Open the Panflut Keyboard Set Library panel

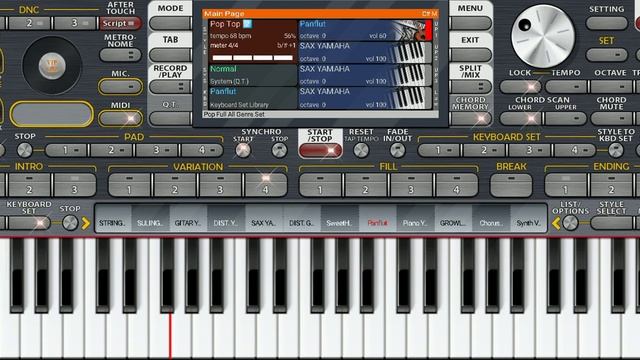pos(253,98)
